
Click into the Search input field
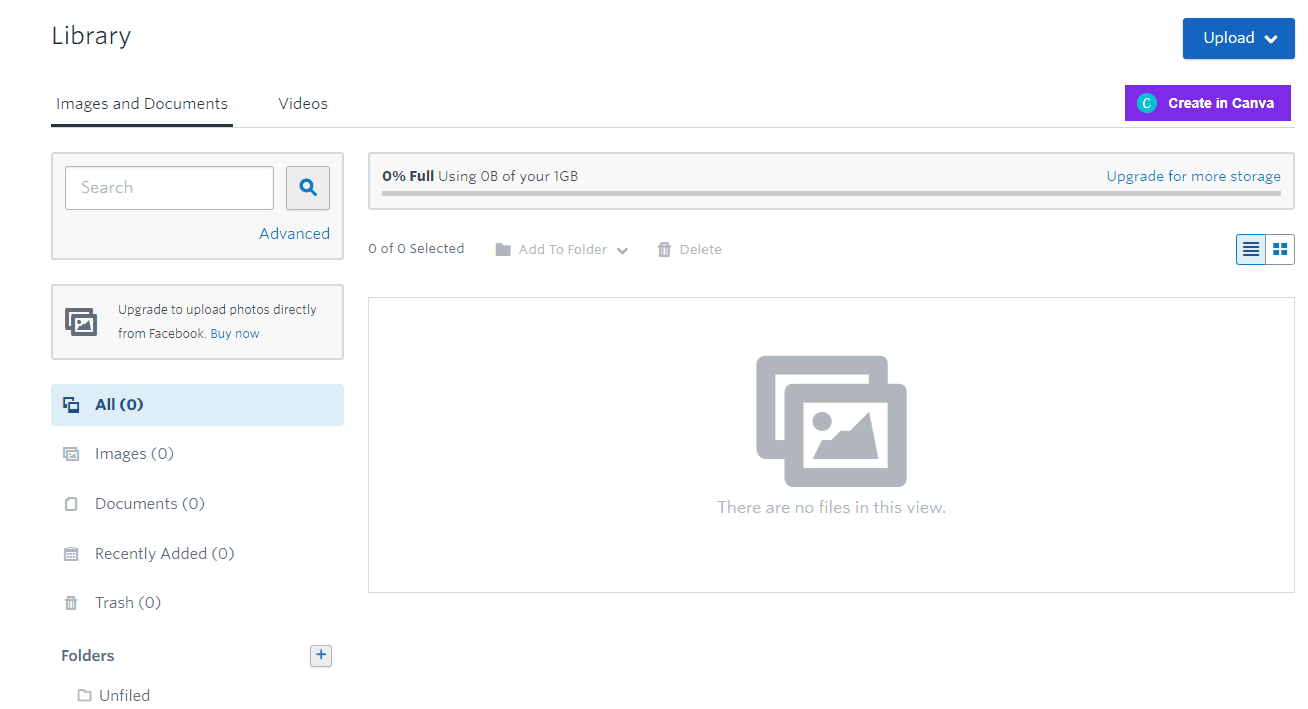tap(169, 187)
